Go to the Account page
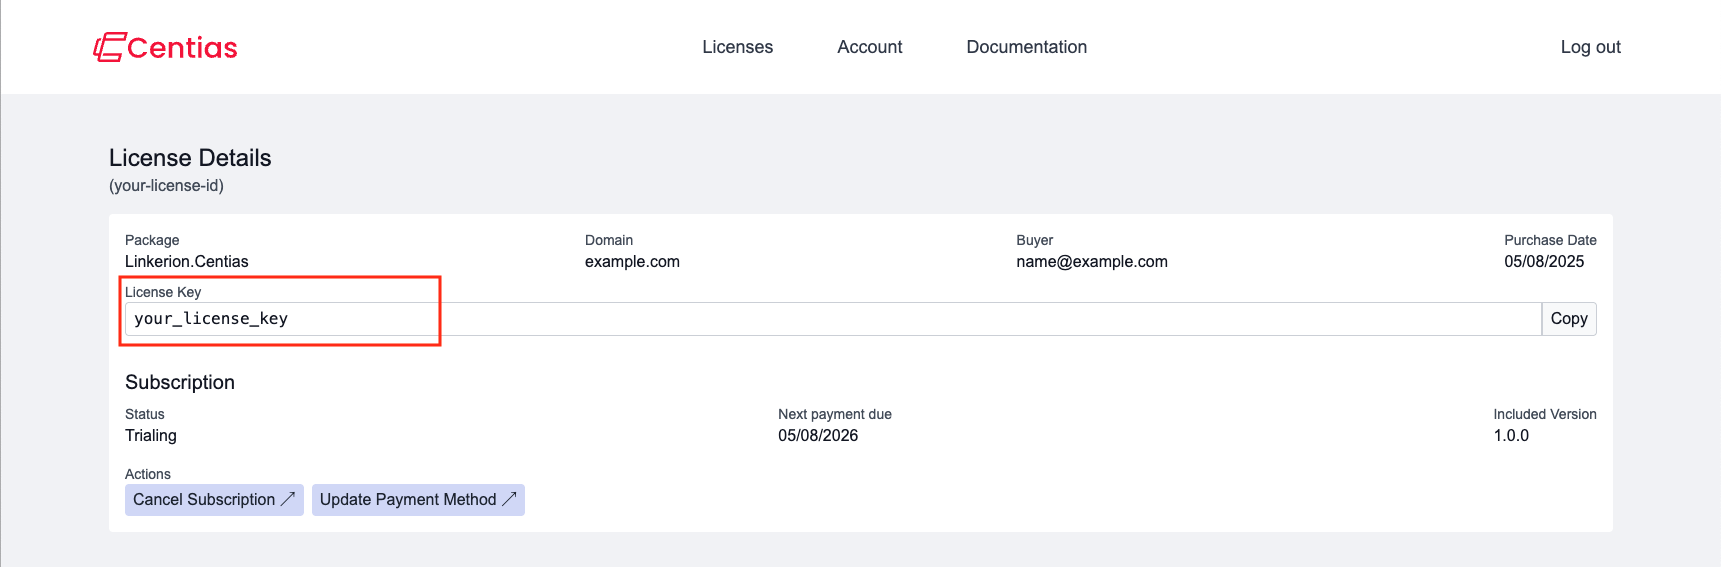 point(869,47)
